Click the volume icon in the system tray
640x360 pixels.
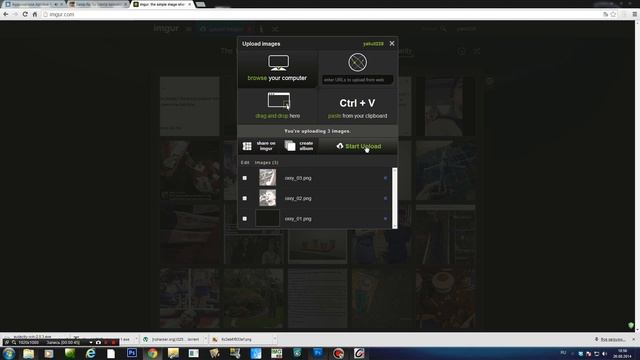(x=604, y=353)
